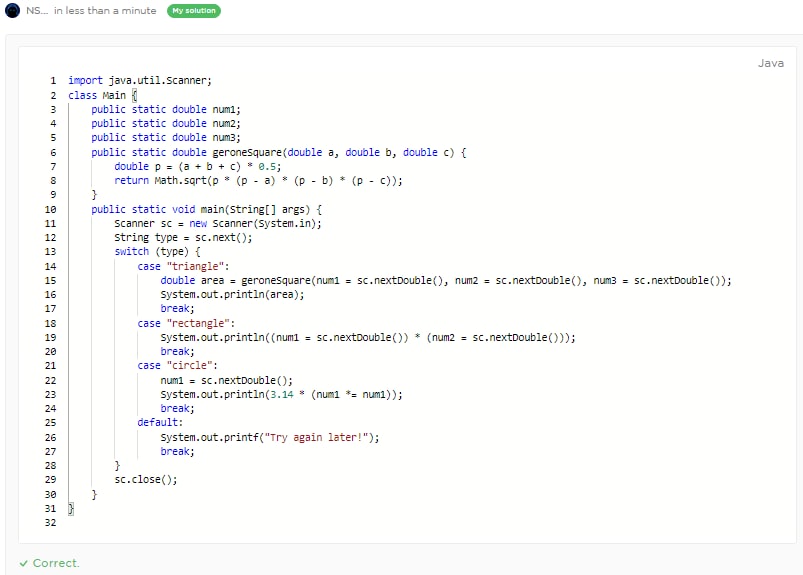This screenshot has width=803, height=575.
Task: Click the user avatar icon
Action: (x=12, y=10)
